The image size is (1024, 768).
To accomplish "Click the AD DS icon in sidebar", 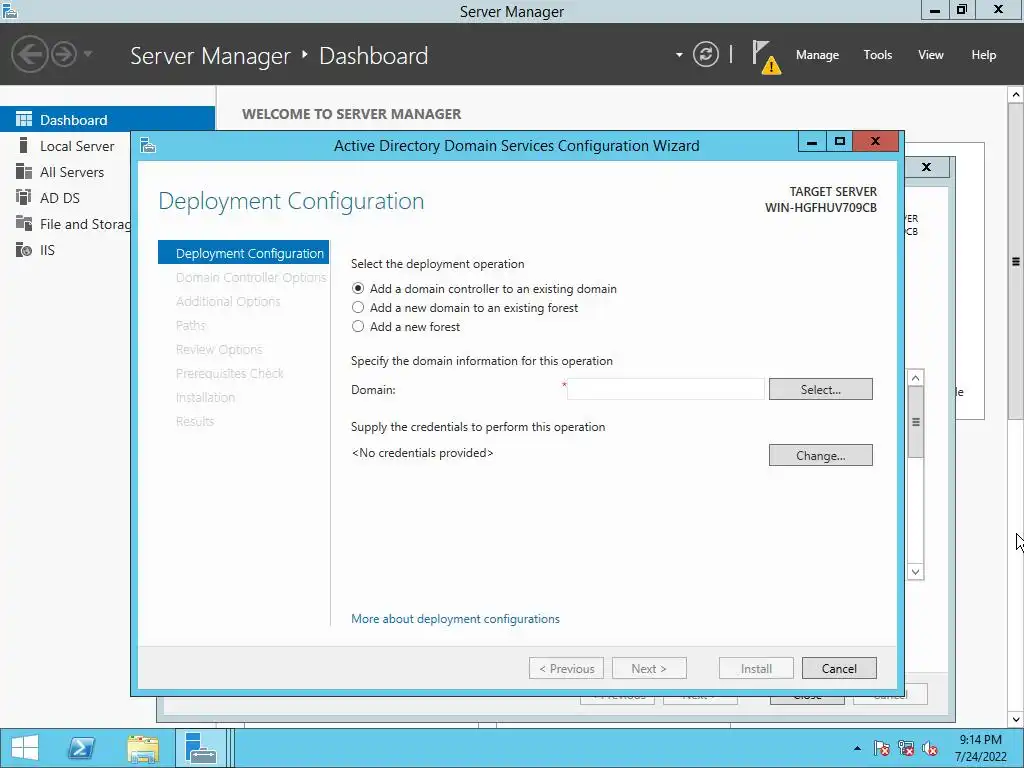I will [x=24, y=197].
